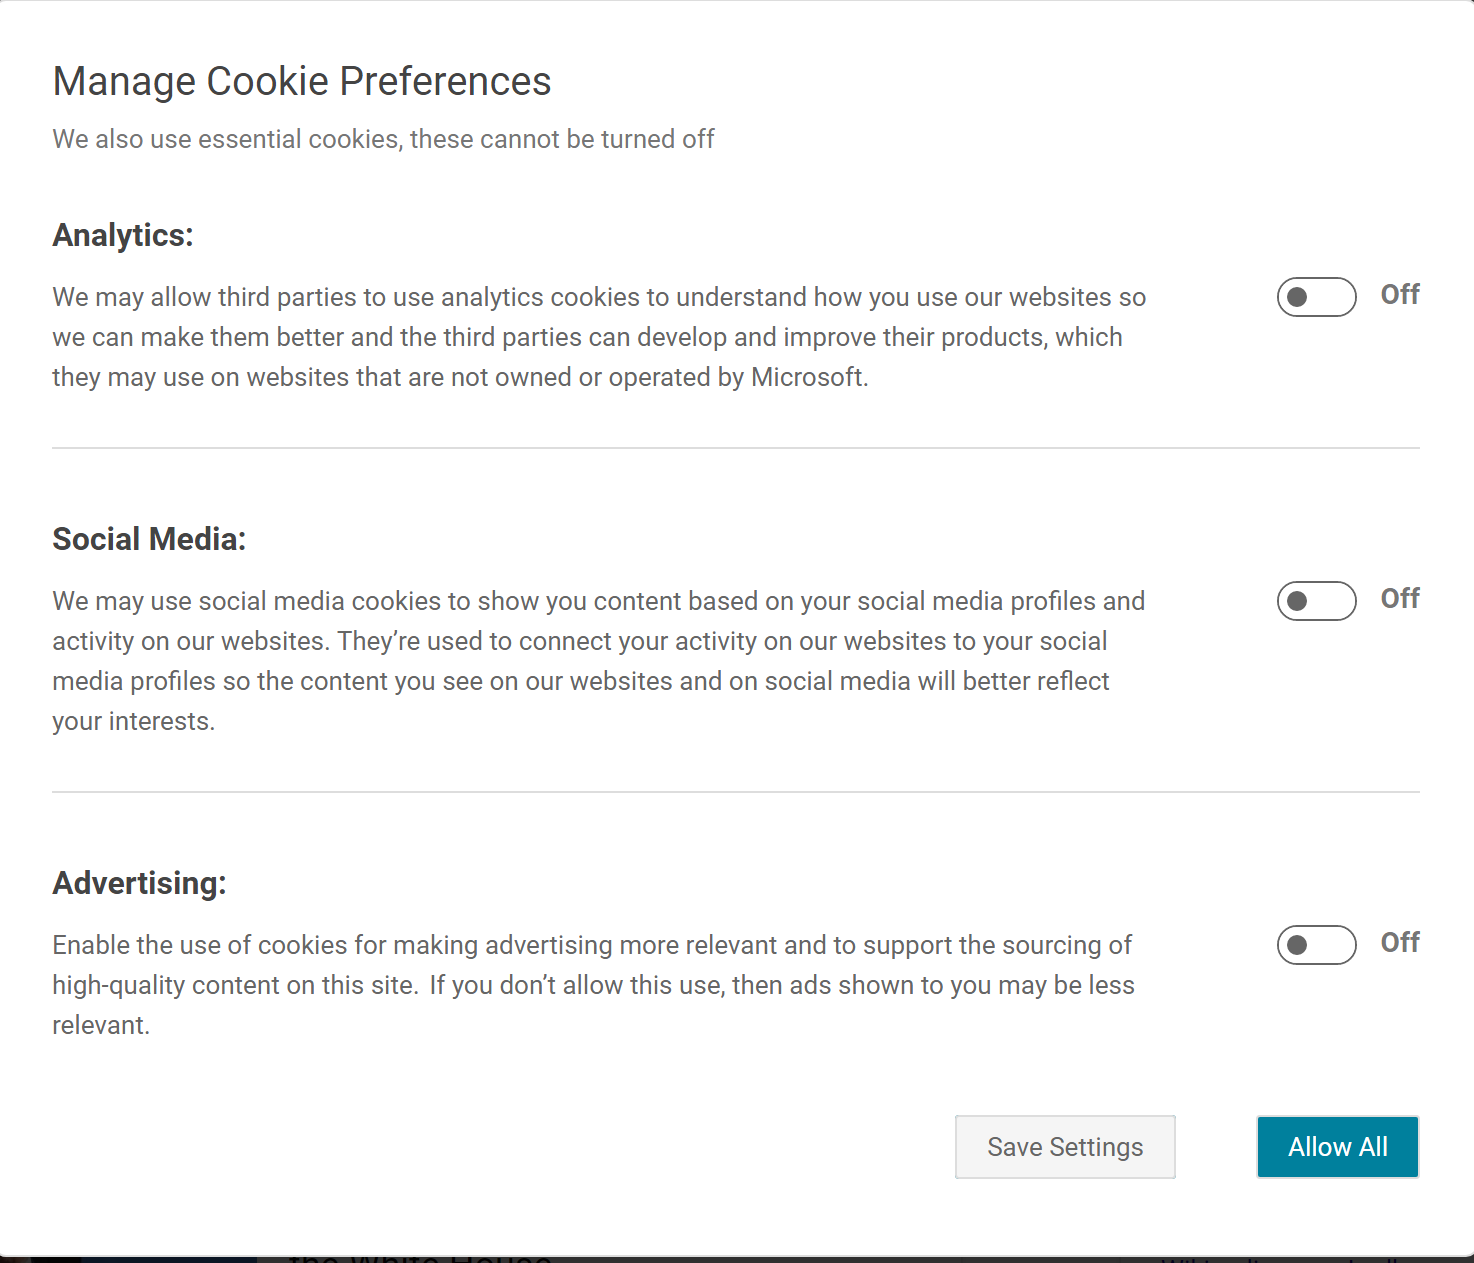This screenshot has width=1474, height=1263.
Task: Click the Social Media: section heading
Action: click(150, 538)
